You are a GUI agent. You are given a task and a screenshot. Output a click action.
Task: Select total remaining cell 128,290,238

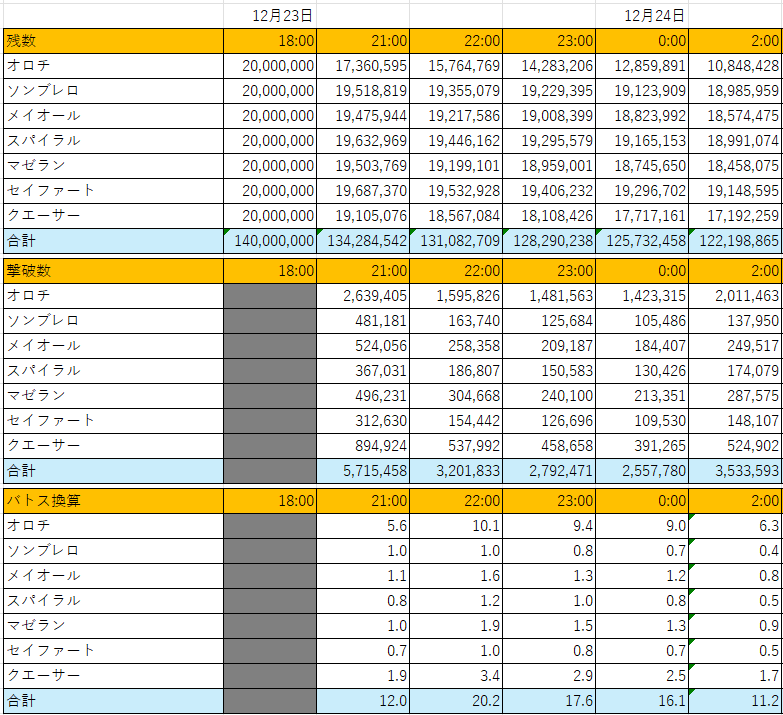pyautogui.click(x=549, y=241)
